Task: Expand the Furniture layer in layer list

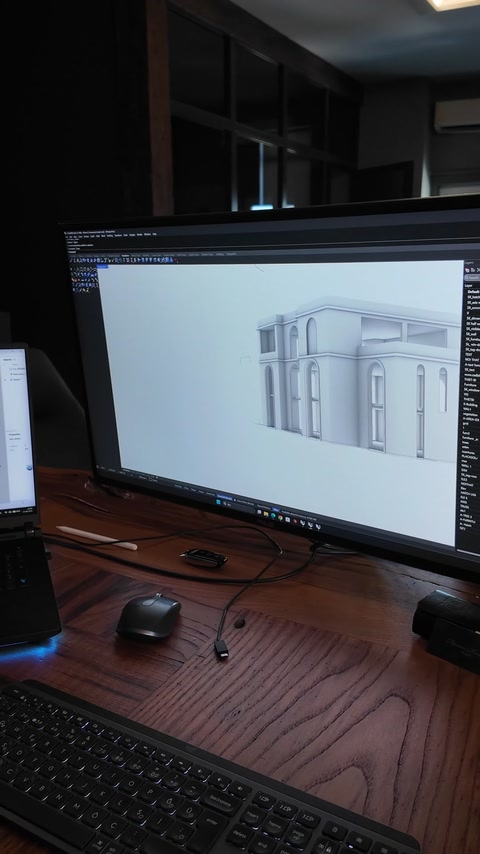Action: 470,385
